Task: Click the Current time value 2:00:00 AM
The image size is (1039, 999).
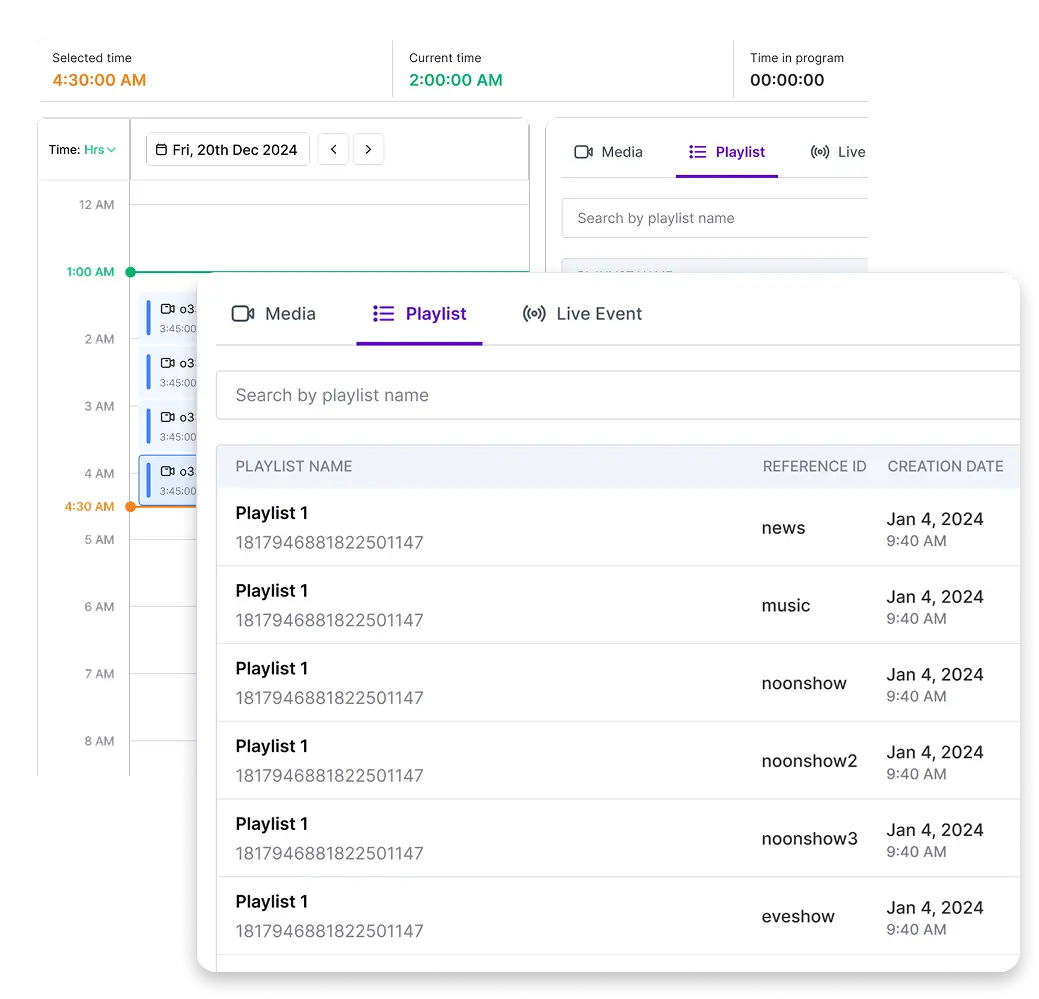Action: 456,80
